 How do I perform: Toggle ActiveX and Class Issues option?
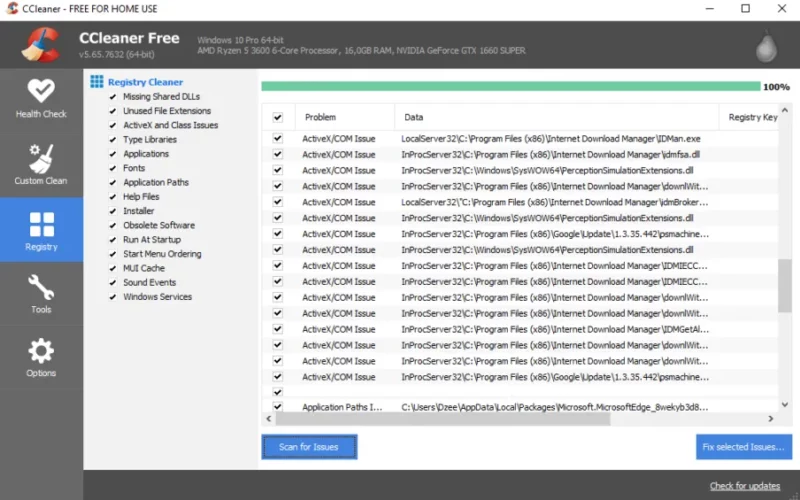click(x=113, y=126)
